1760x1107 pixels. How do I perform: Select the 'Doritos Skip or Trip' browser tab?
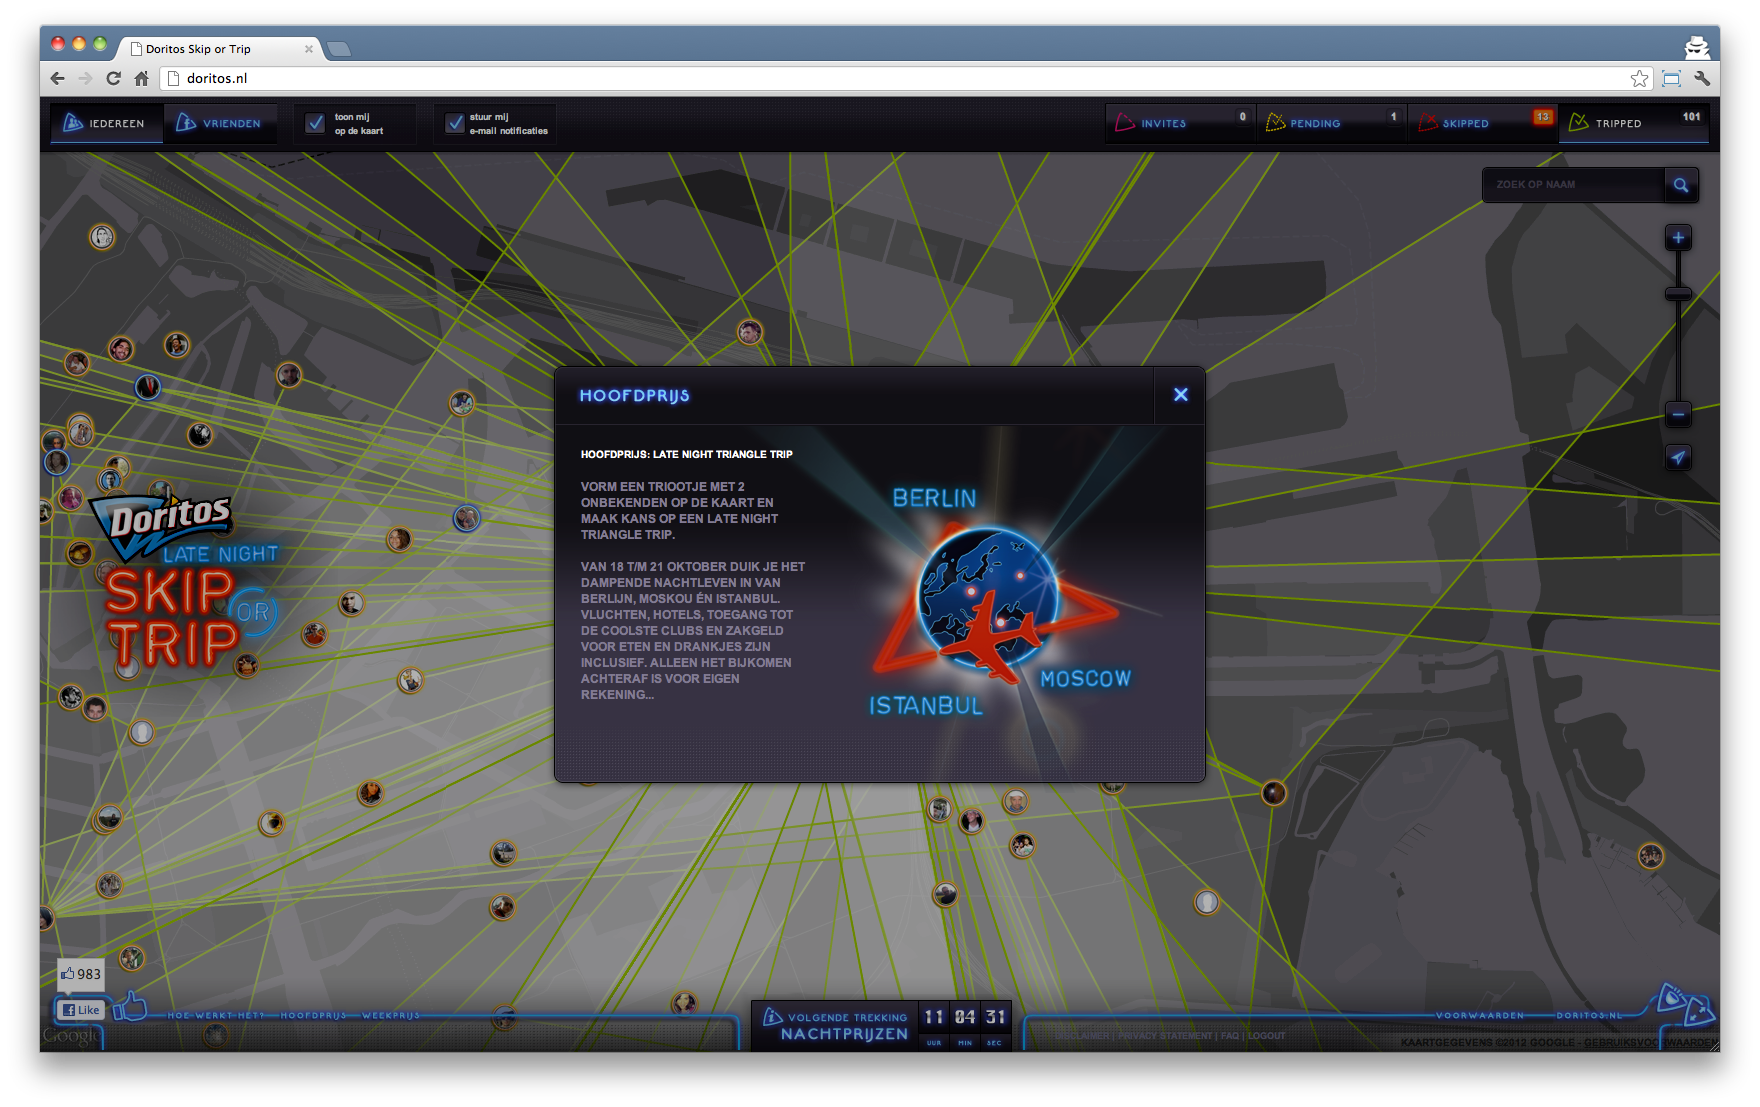[220, 48]
